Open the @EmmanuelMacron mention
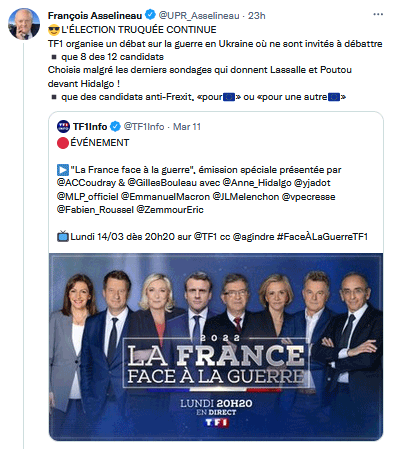Viewport: 394px width, 449px height. pyautogui.click(x=165, y=197)
